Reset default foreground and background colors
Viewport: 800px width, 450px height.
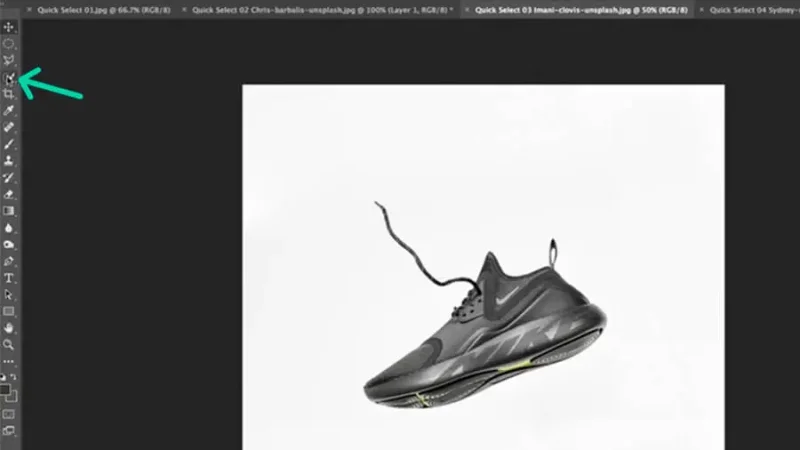(4, 377)
